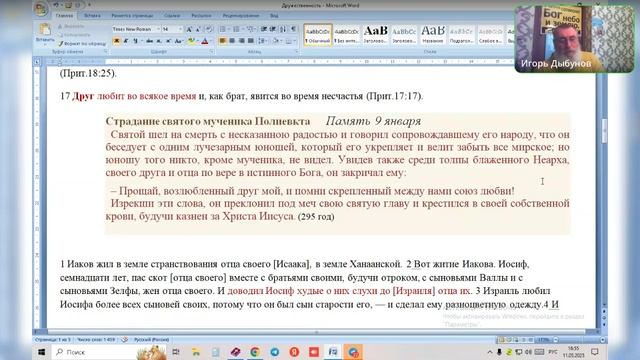Open the Windows Start menu
The width and height of the screenshot is (640, 360).
click(x=42, y=352)
